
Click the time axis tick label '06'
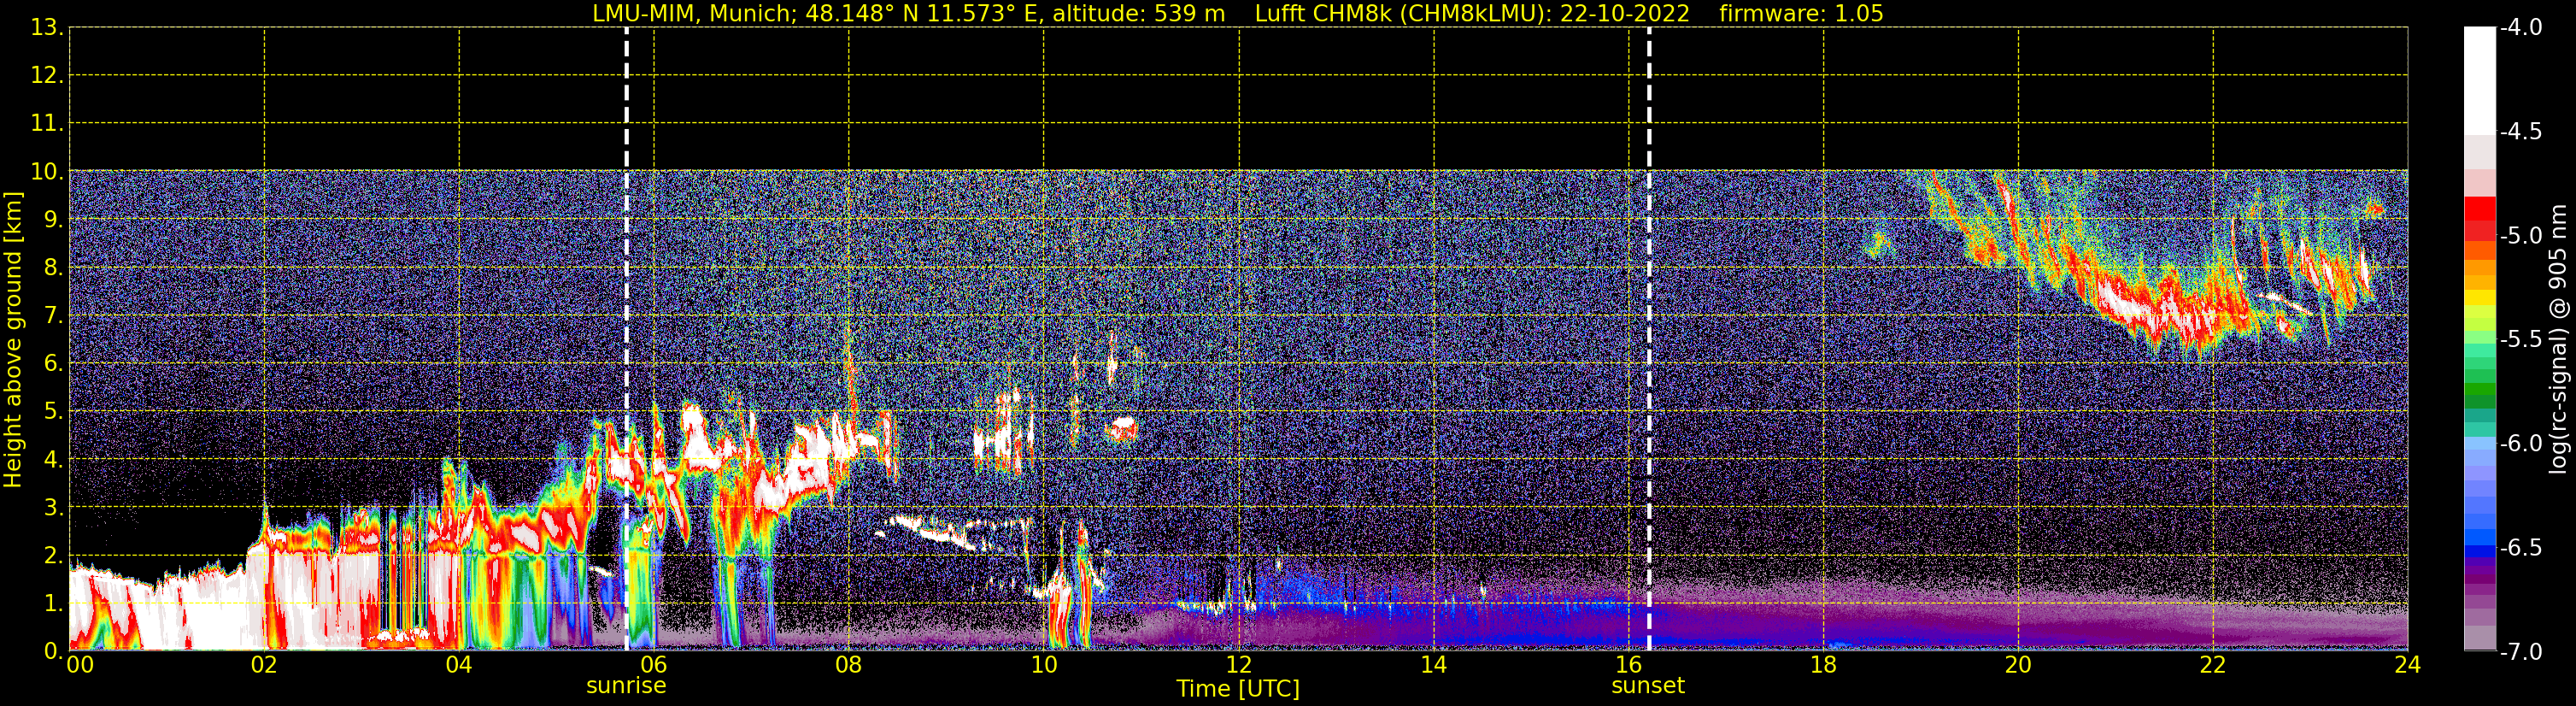click(654, 665)
